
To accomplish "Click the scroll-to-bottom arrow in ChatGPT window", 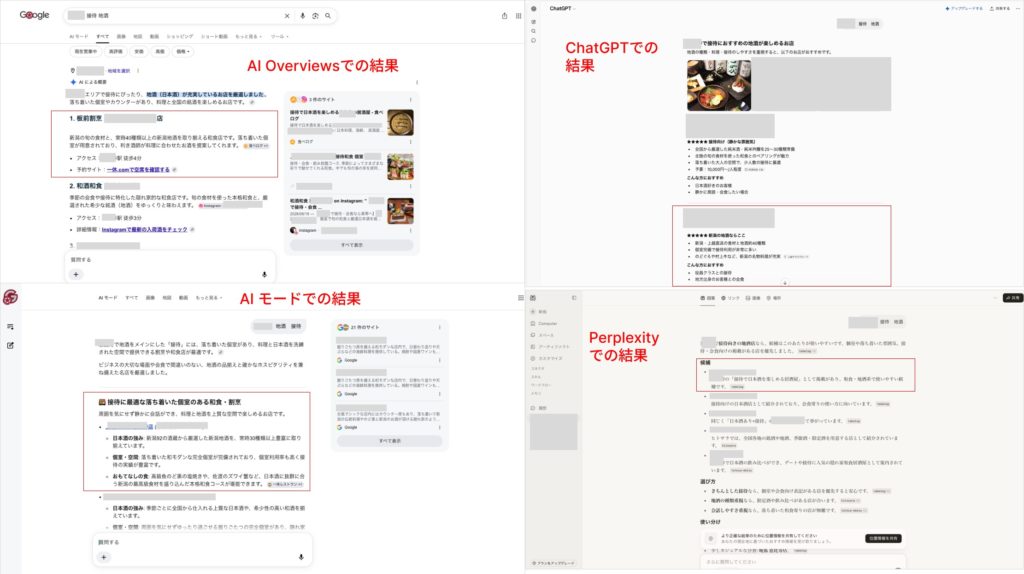I will point(785,283).
